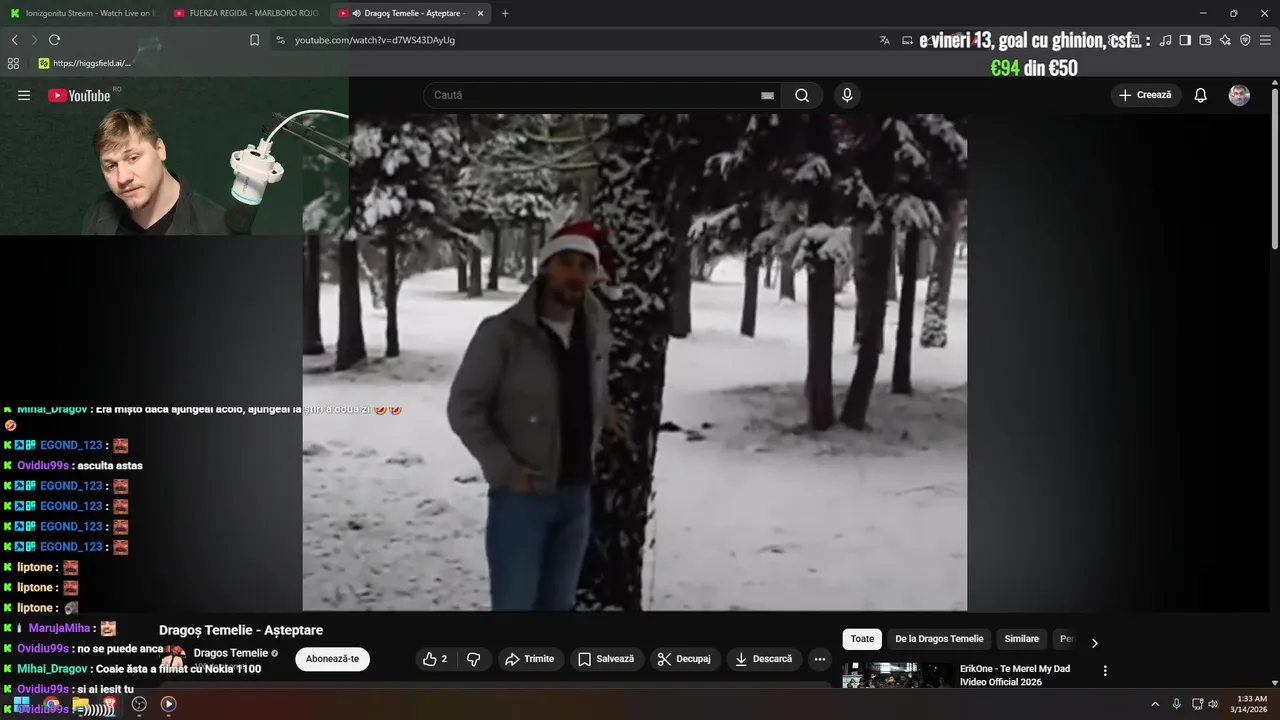Screen dimensions: 1280x720
Task: Open the AI assistant sparkle icon
Action: (1225, 40)
